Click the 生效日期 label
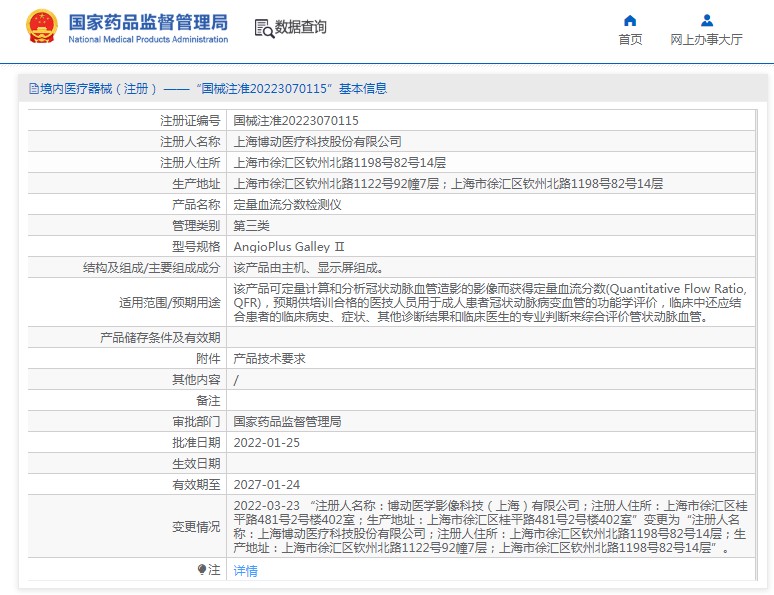Screen dimensions: 774x595 pyautogui.click(x=196, y=464)
